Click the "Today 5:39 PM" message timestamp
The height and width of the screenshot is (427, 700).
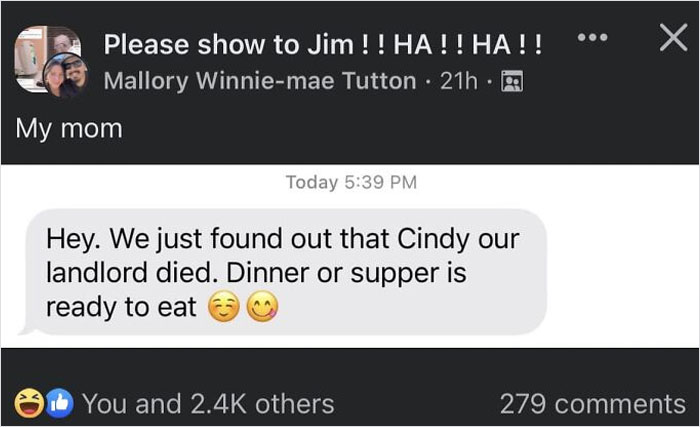(x=350, y=182)
